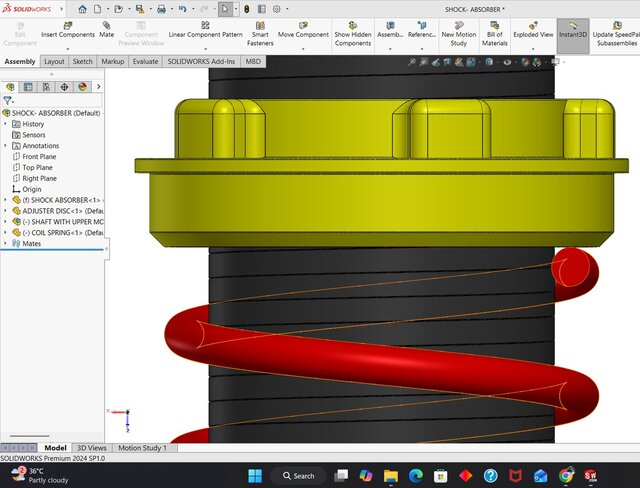Switch to the Layout ribbon tab

[54, 62]
